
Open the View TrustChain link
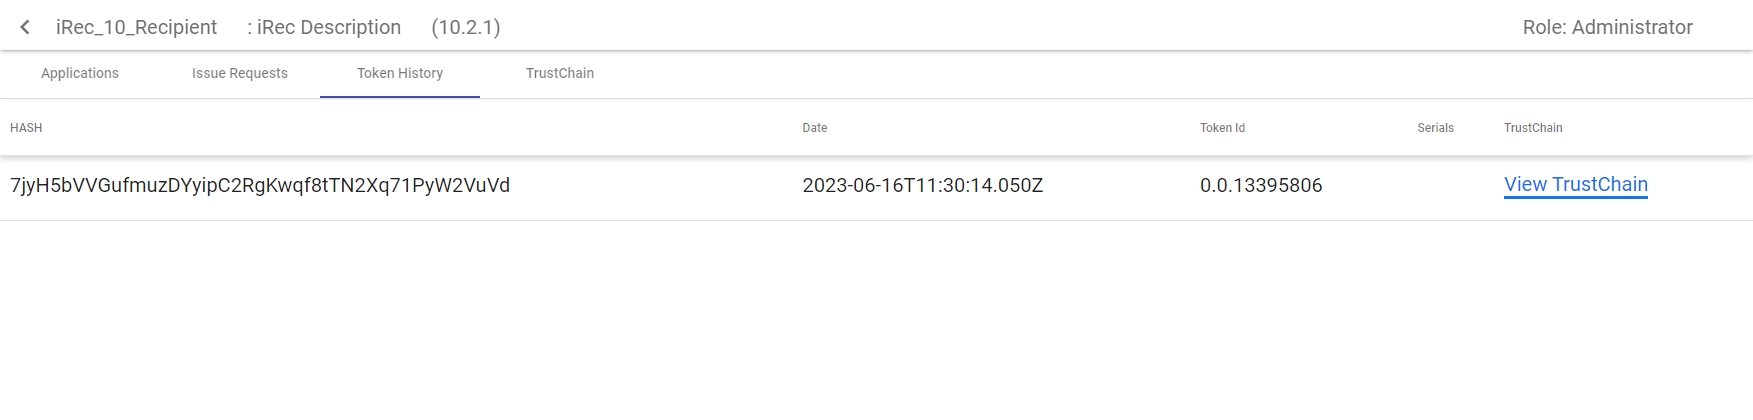1575,185
